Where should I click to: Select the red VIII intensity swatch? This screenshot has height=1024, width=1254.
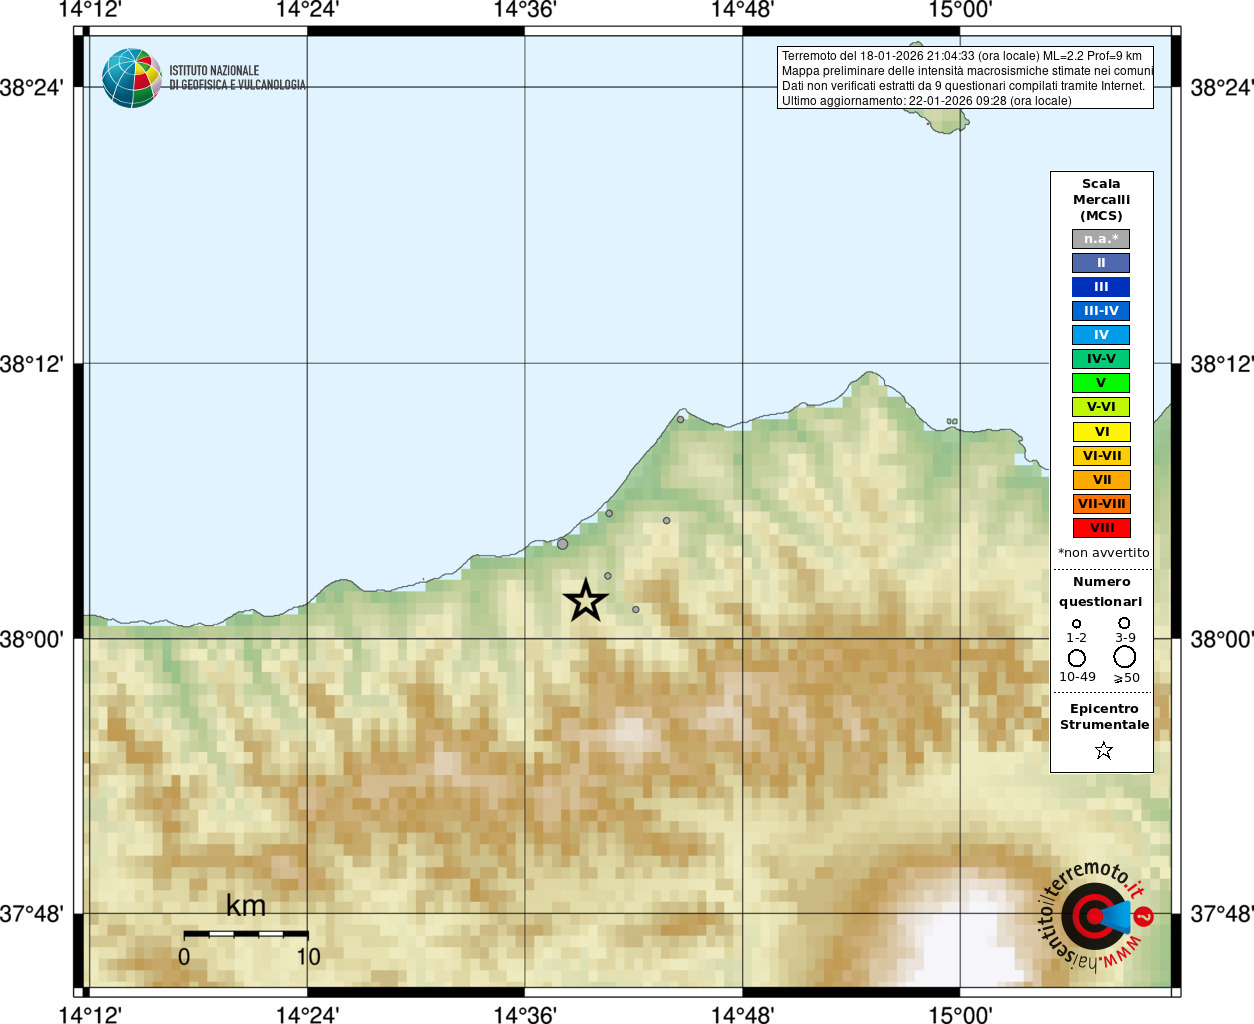coord(1101,528)
